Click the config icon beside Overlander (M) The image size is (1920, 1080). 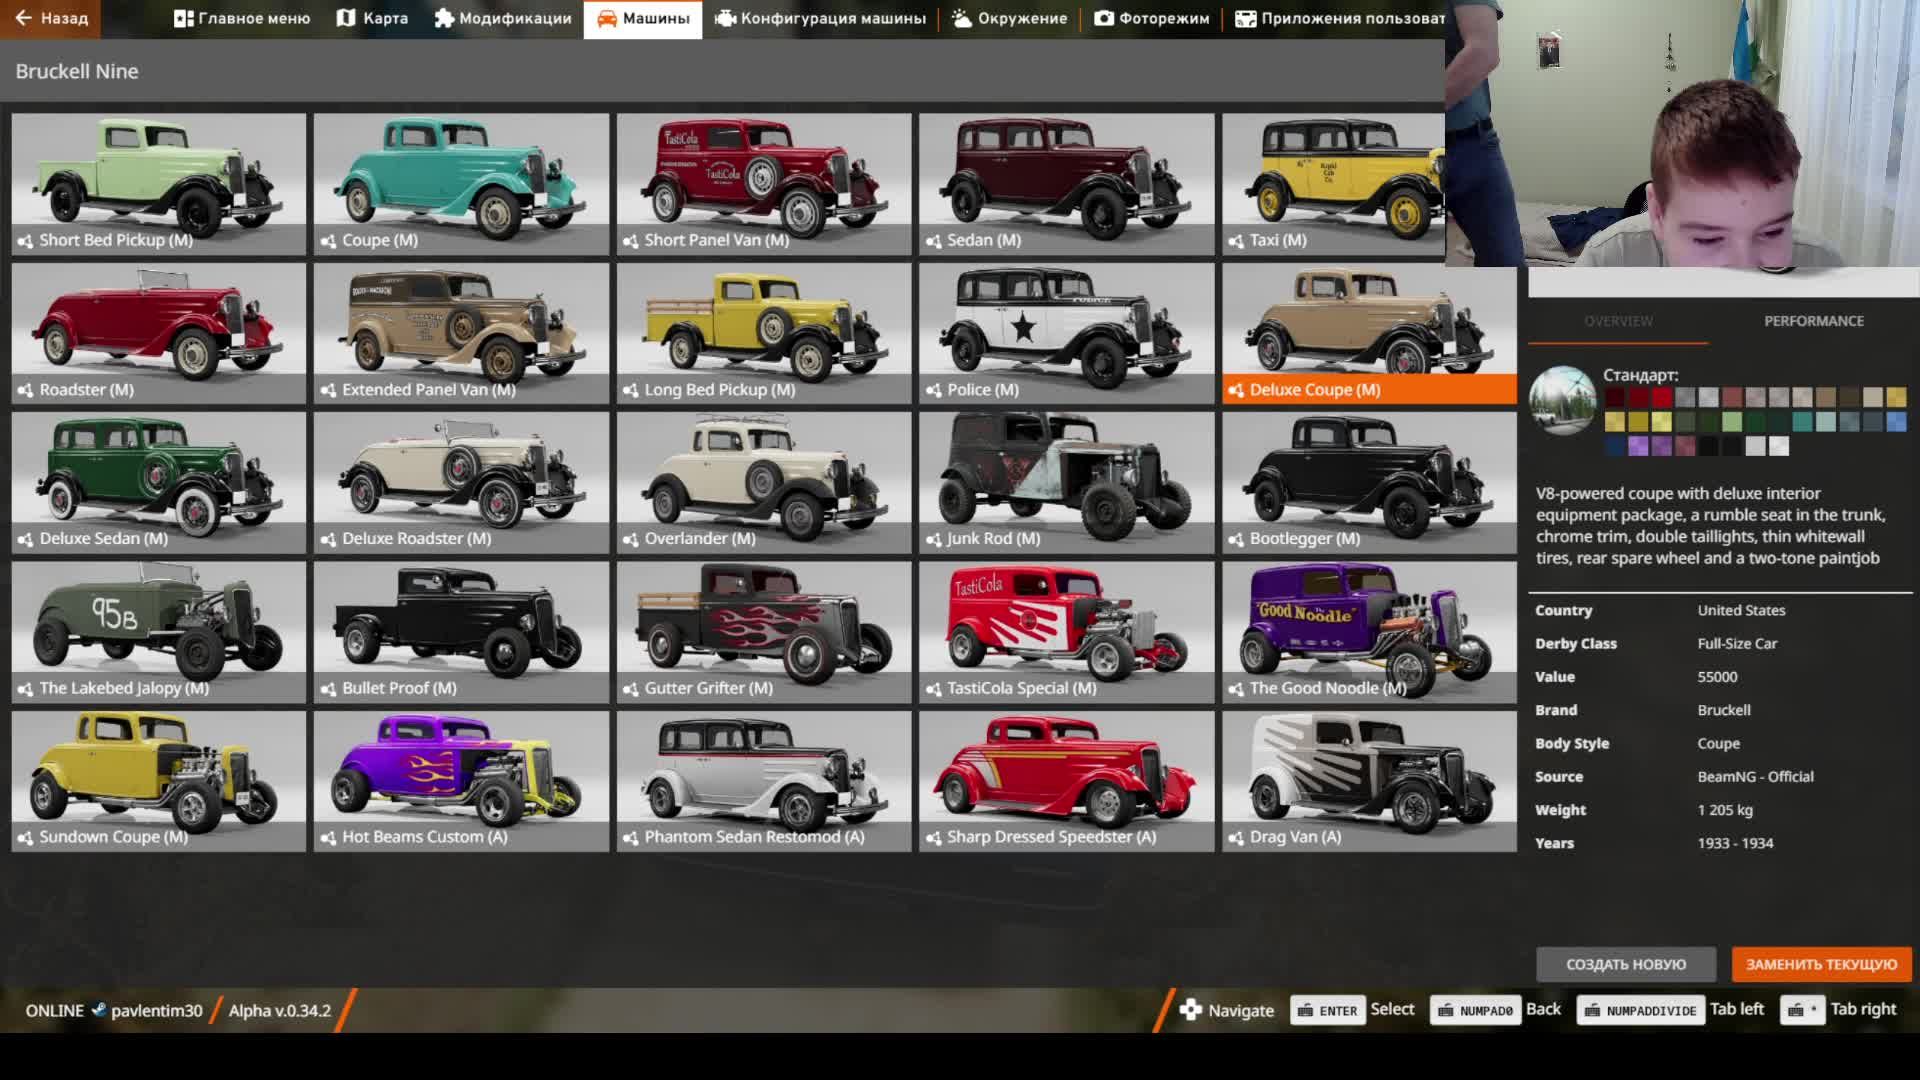coord(630,539)
